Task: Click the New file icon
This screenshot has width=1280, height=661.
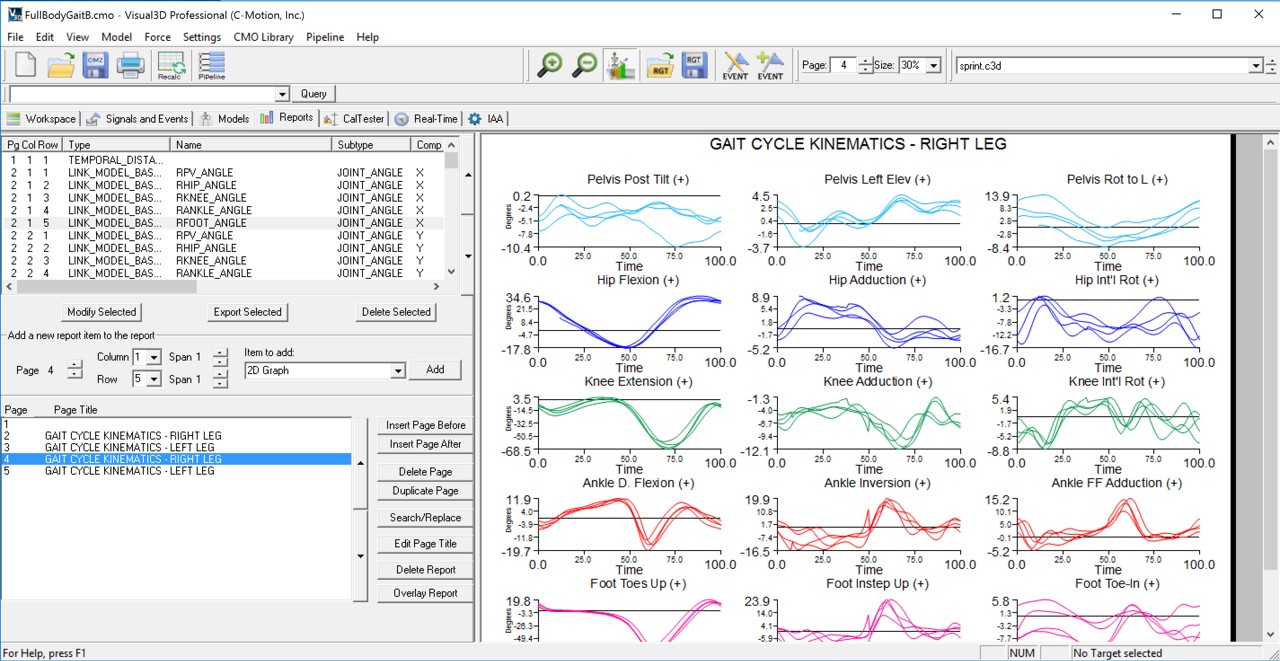Action: point(25,65)
